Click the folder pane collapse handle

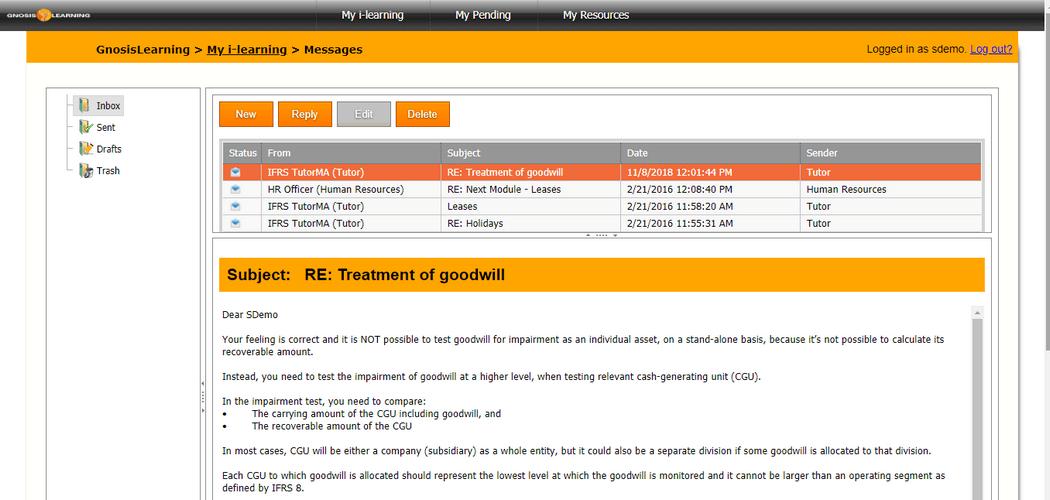tap(203, 397)
